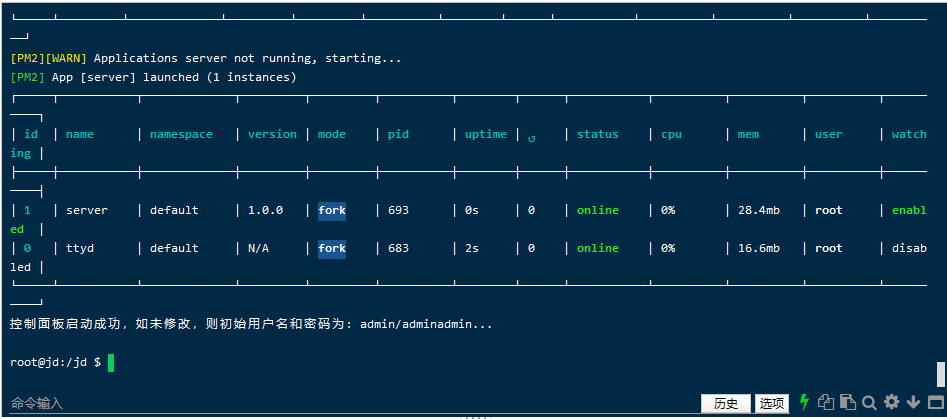The height and width of the screenshot is (419, 947).
Task: Click the paste clipboard icon
Action: 848,402
